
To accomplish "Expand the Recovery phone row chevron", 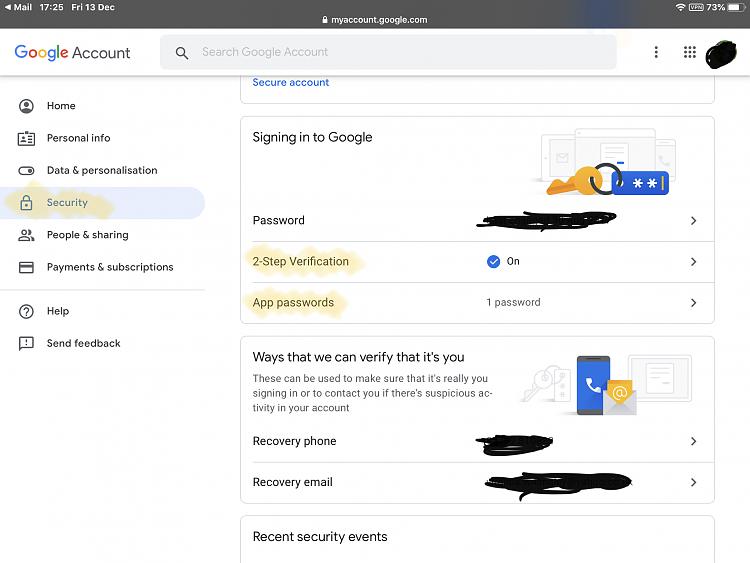I will click(x=693, y=441).
